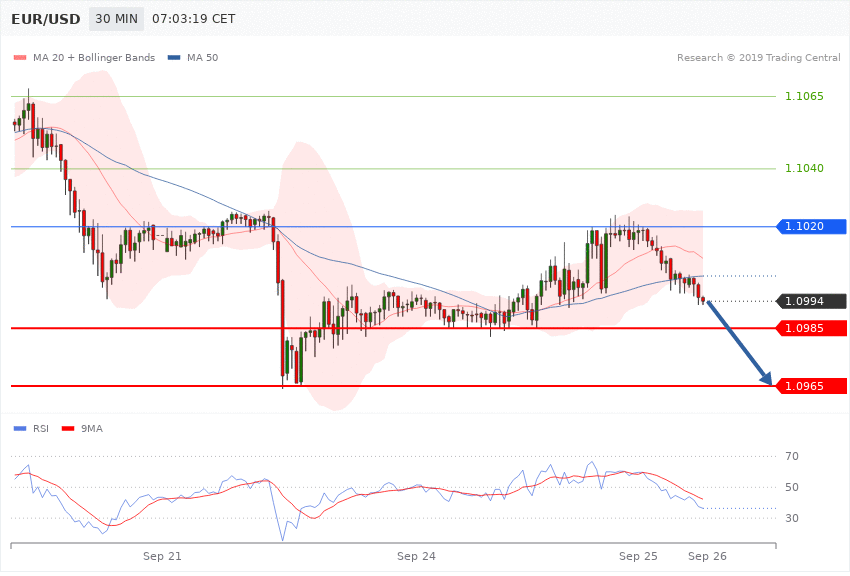
Task: Select the 30 MIN timeframe label
Action: (x=117, y=19)
